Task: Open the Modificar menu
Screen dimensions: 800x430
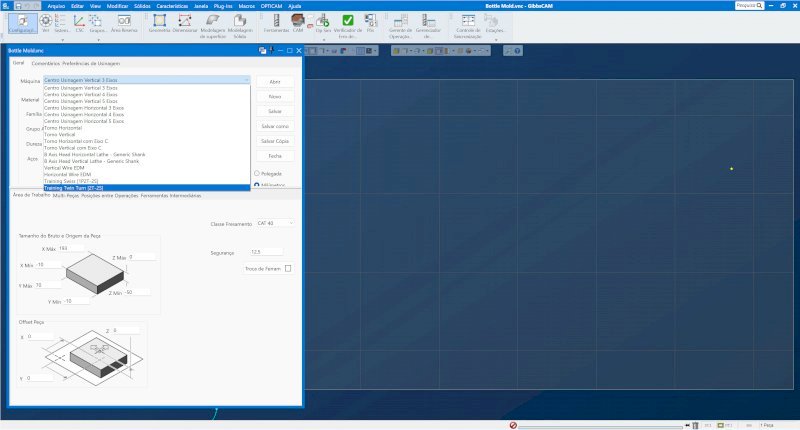Action: pyautogui.click(x=117, y=6)
